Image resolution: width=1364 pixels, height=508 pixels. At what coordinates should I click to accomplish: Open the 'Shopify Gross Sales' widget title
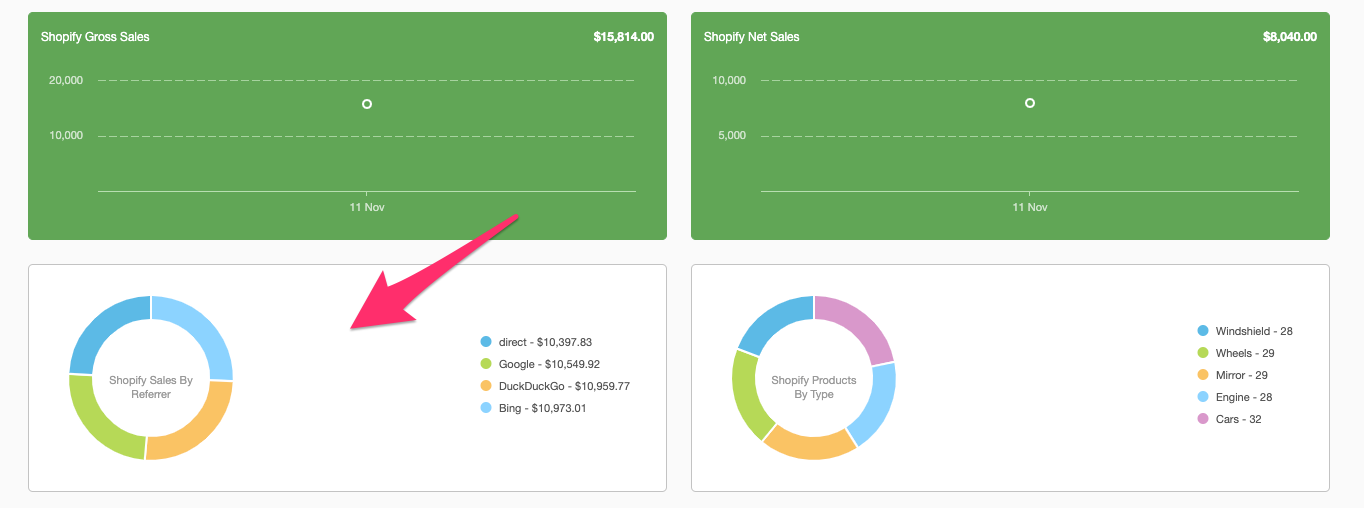[95, 37]
